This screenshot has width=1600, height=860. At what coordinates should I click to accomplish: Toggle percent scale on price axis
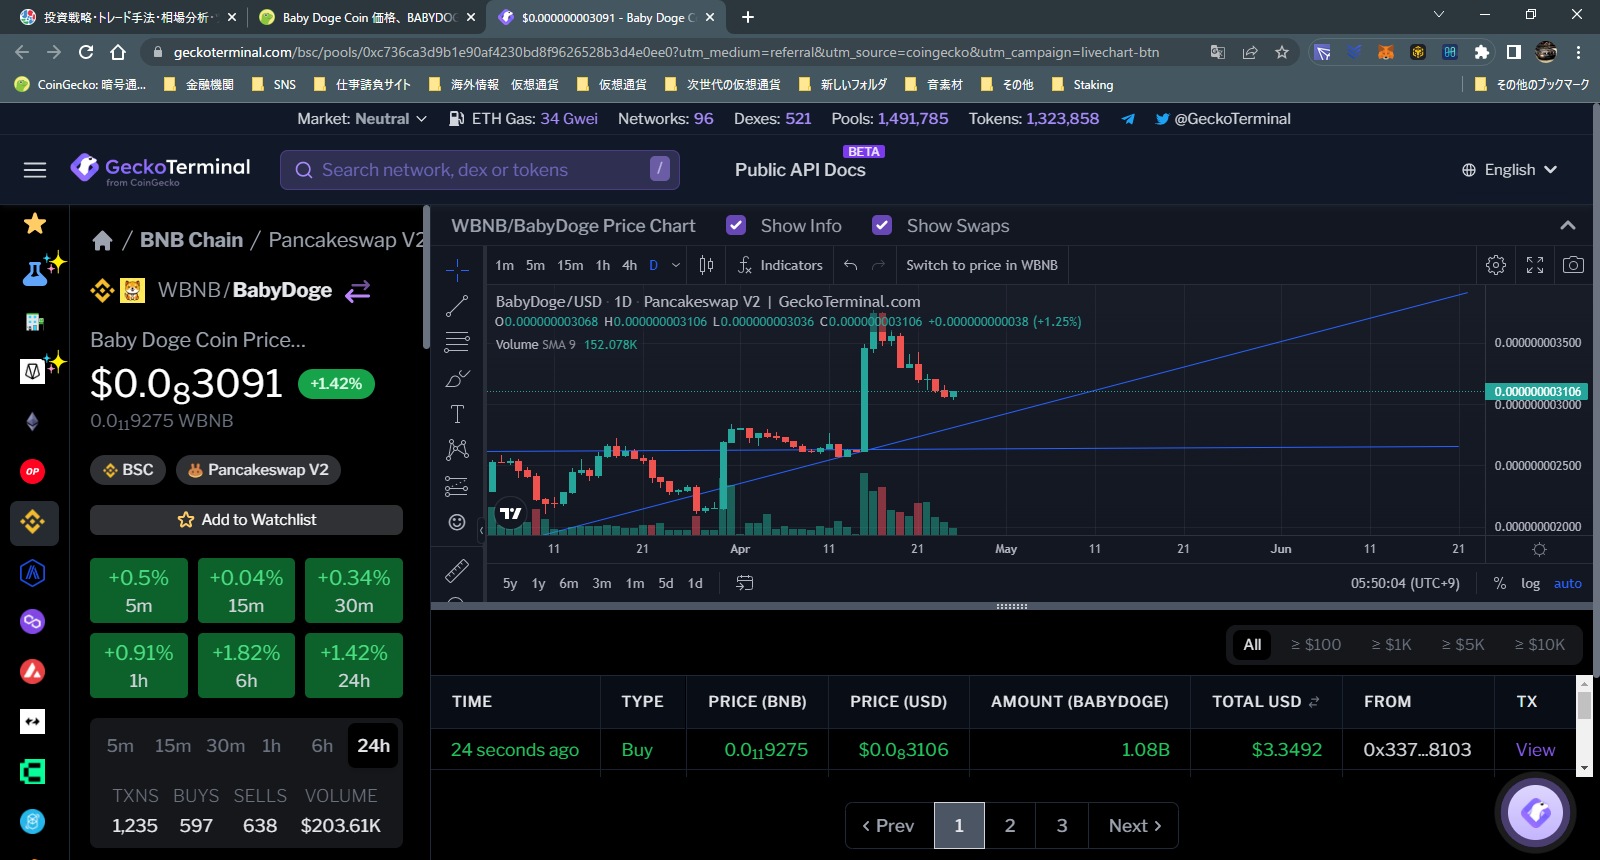1500,583
